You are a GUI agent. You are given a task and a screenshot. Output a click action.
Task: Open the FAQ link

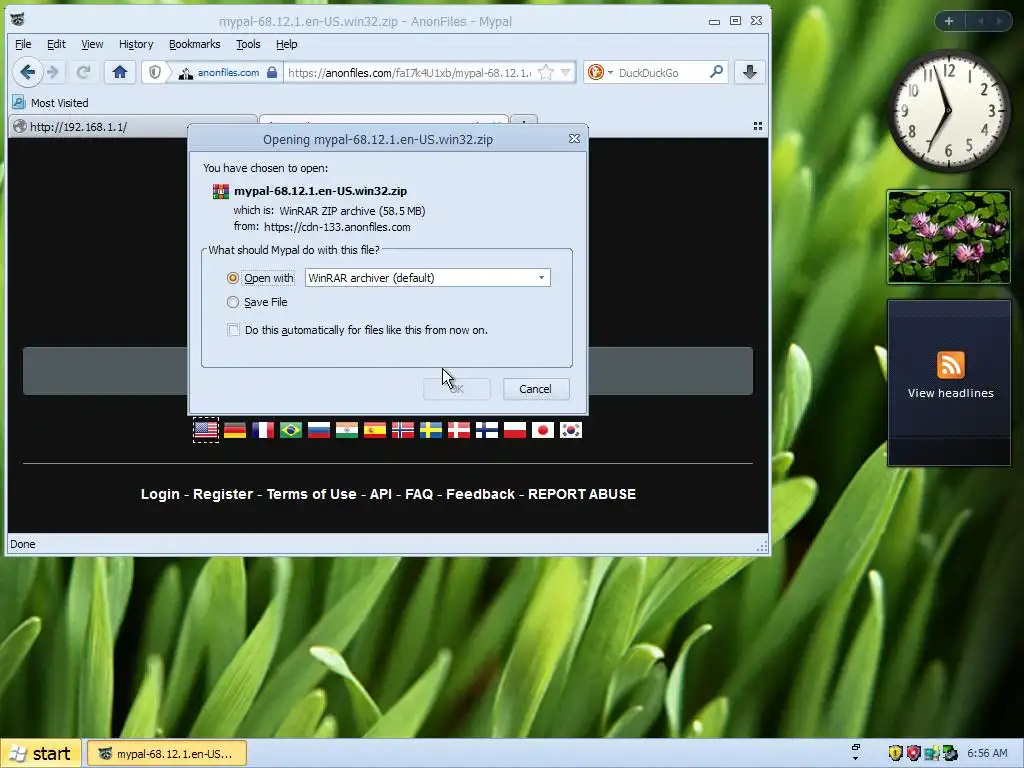(x=419, y=494)
